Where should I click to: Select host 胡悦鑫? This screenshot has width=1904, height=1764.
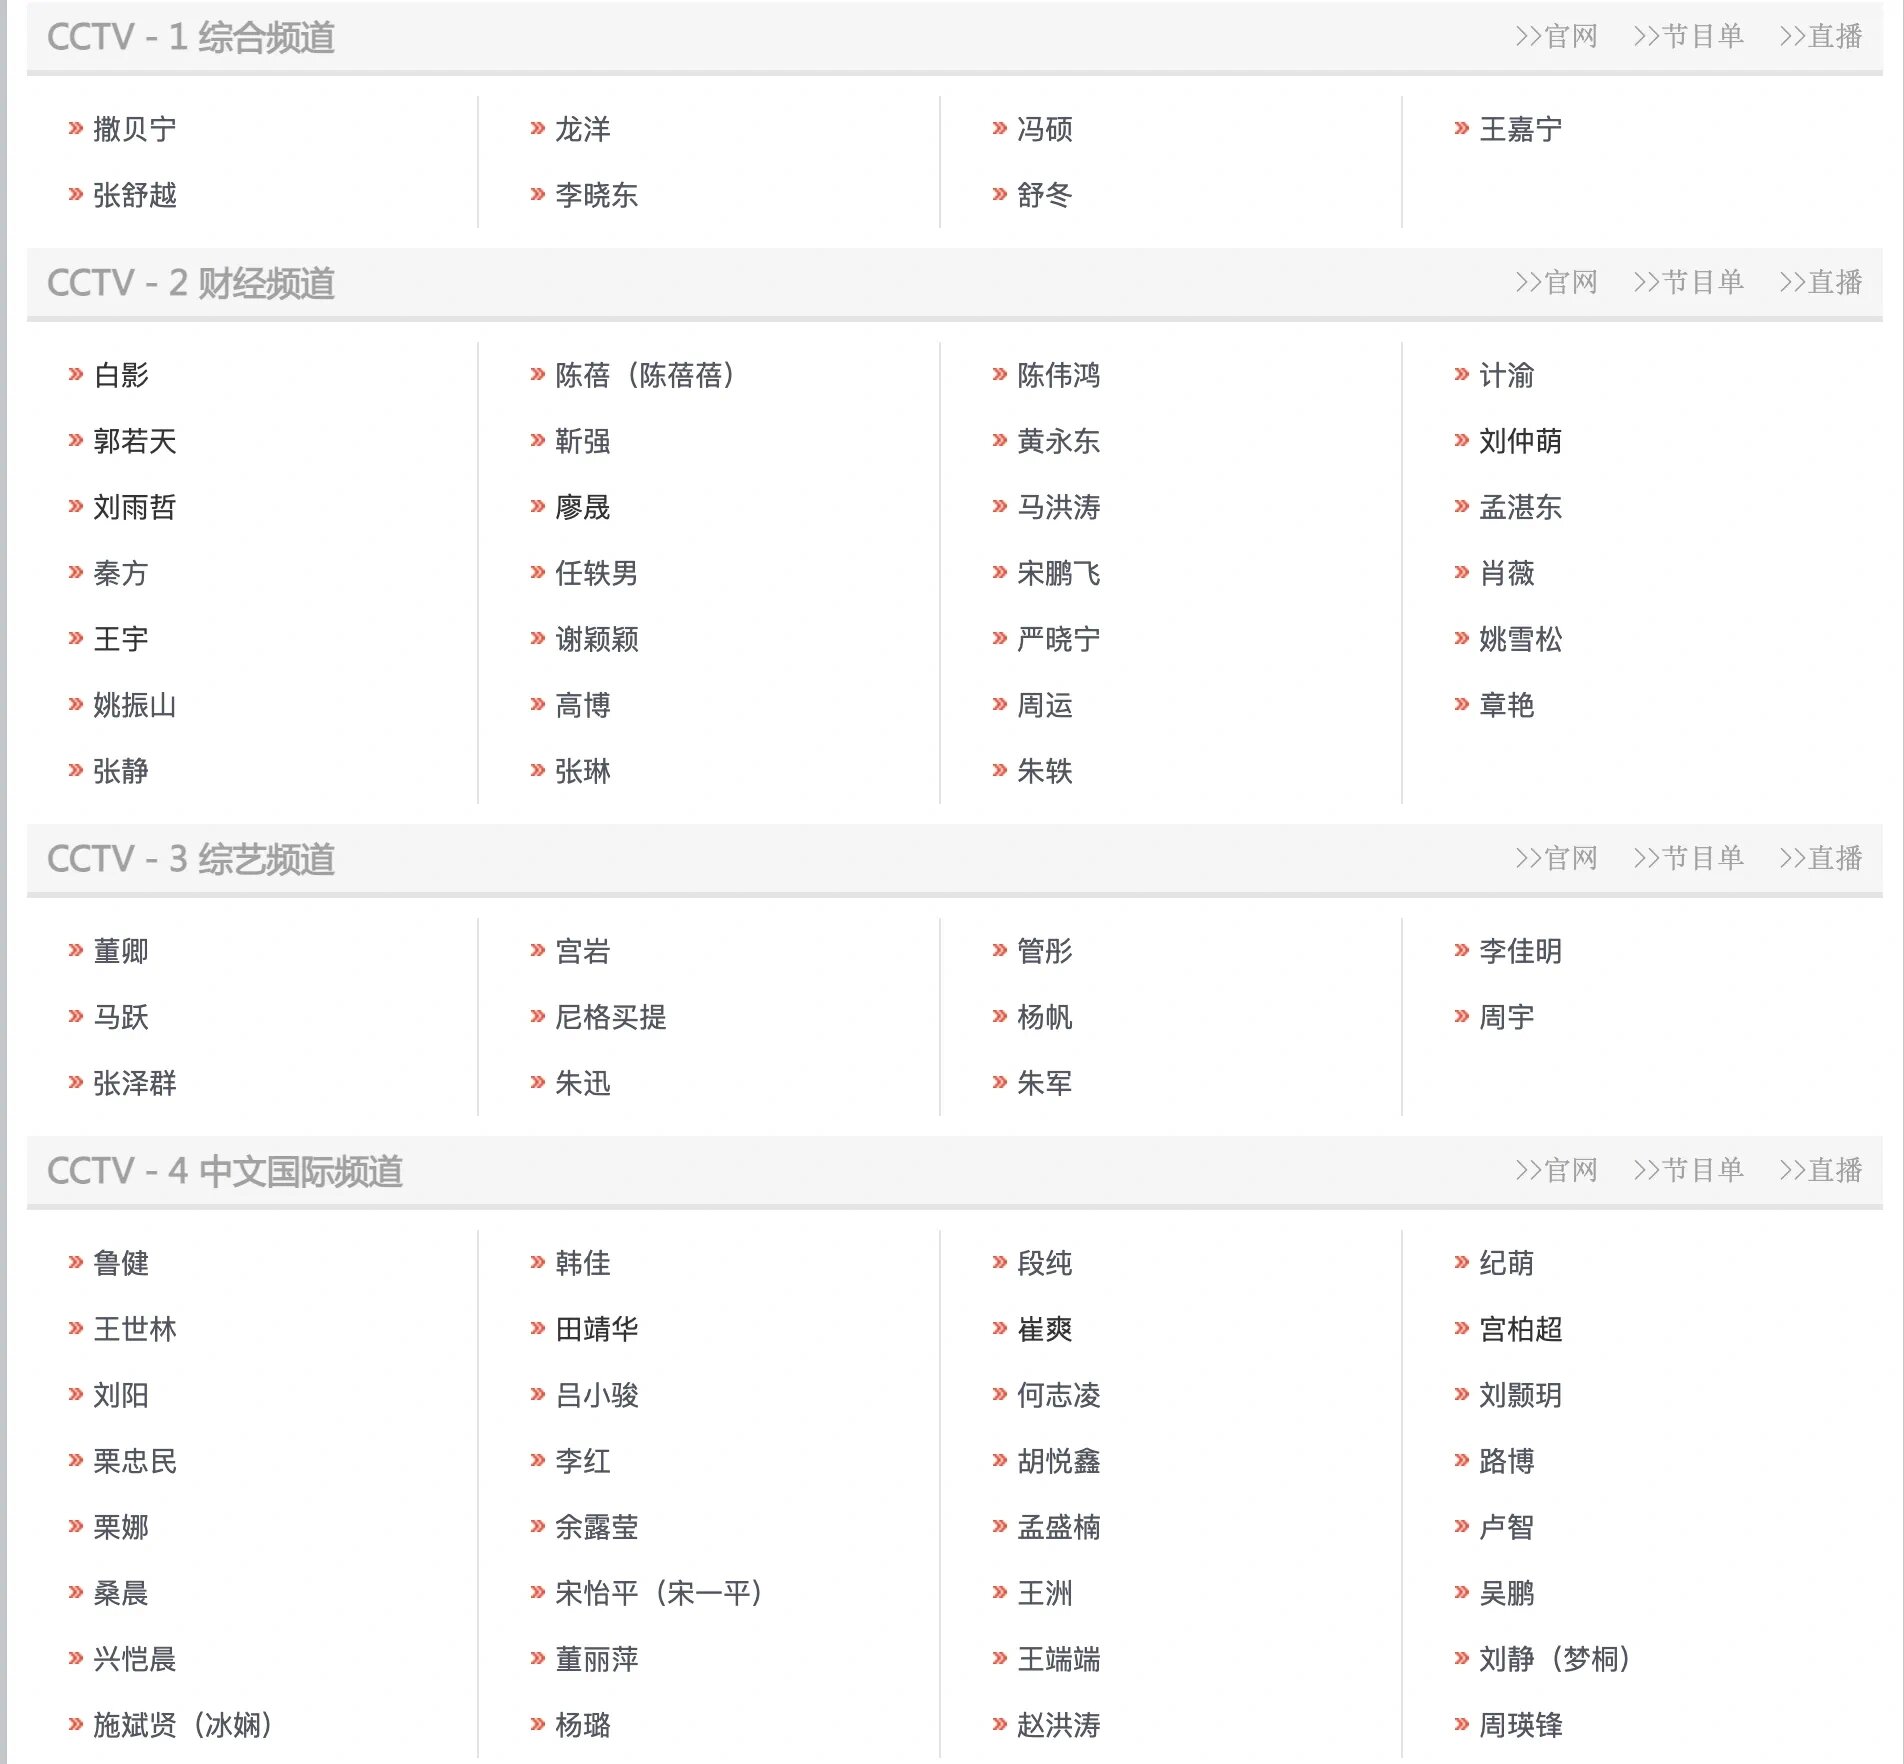pos(1059,1461)
